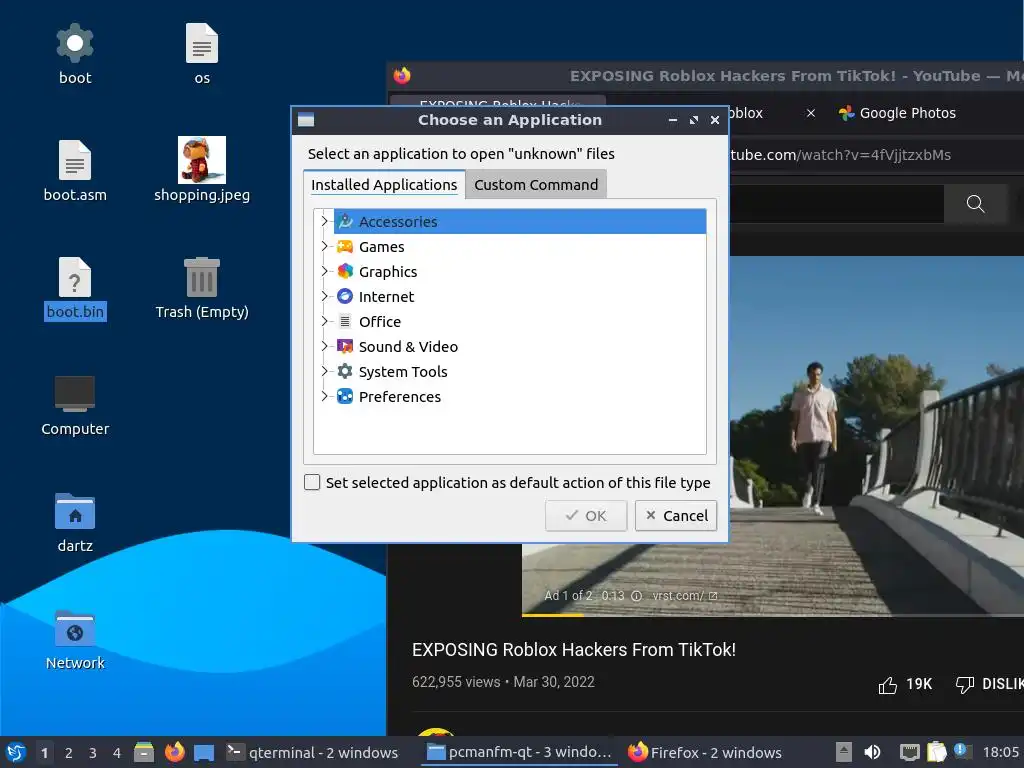This screenshot has height=768, width=1024.
Task: Click the 18:05 panel clock
Action: click(x=1000, y=752)
